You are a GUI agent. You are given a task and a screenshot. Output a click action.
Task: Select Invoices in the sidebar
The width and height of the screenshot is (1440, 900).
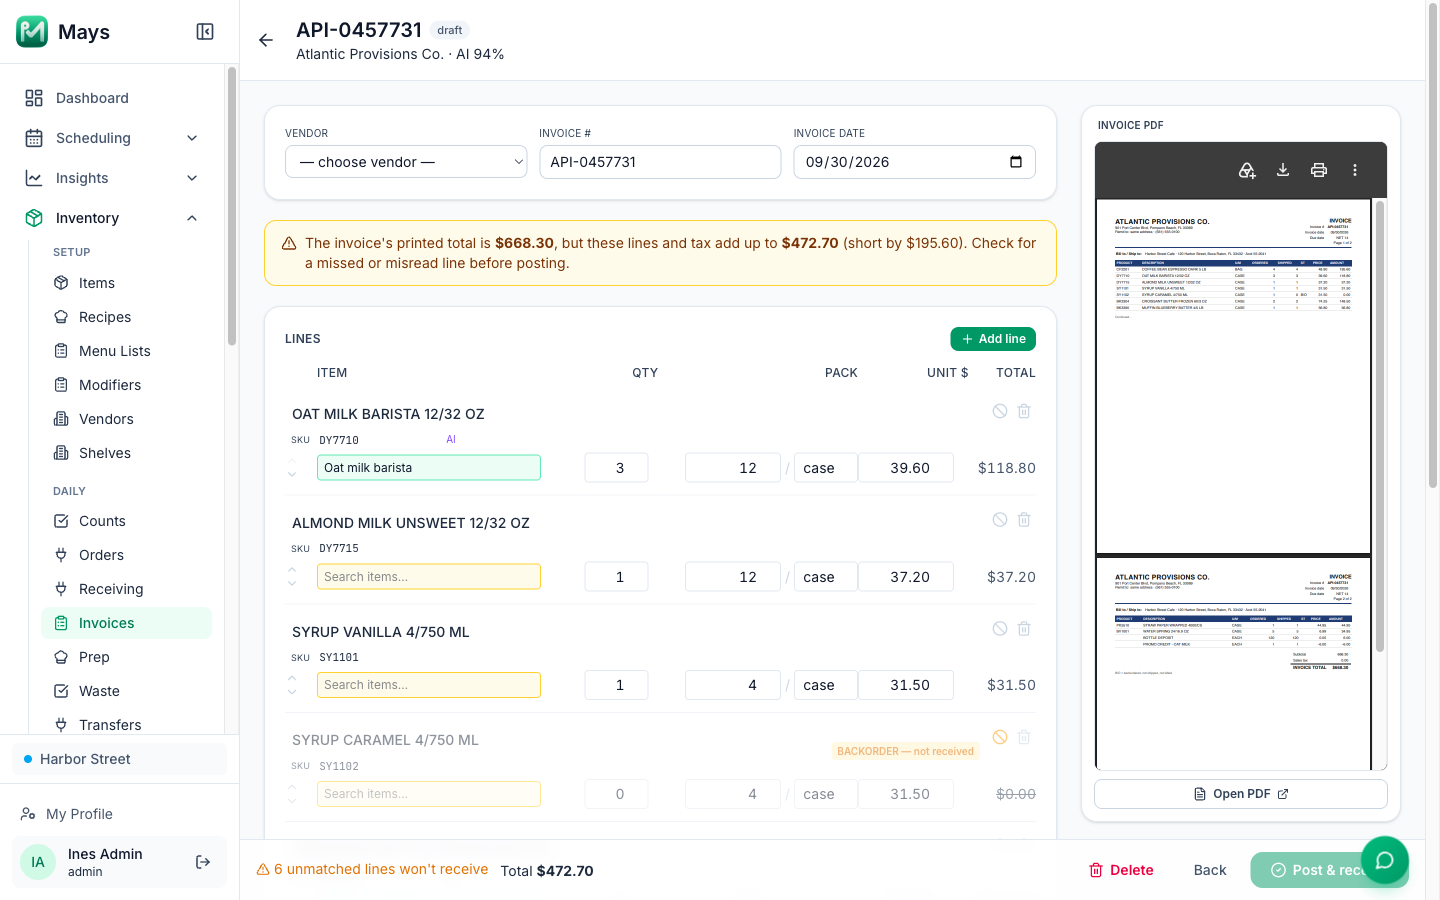tap(126, 623)
